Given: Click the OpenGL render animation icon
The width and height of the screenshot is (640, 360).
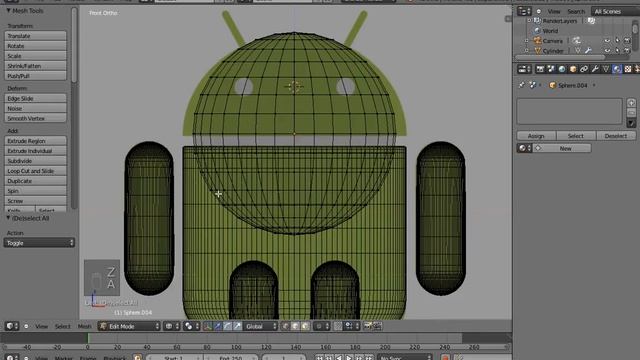Looking at the screenshot, I should coord(377,326).
